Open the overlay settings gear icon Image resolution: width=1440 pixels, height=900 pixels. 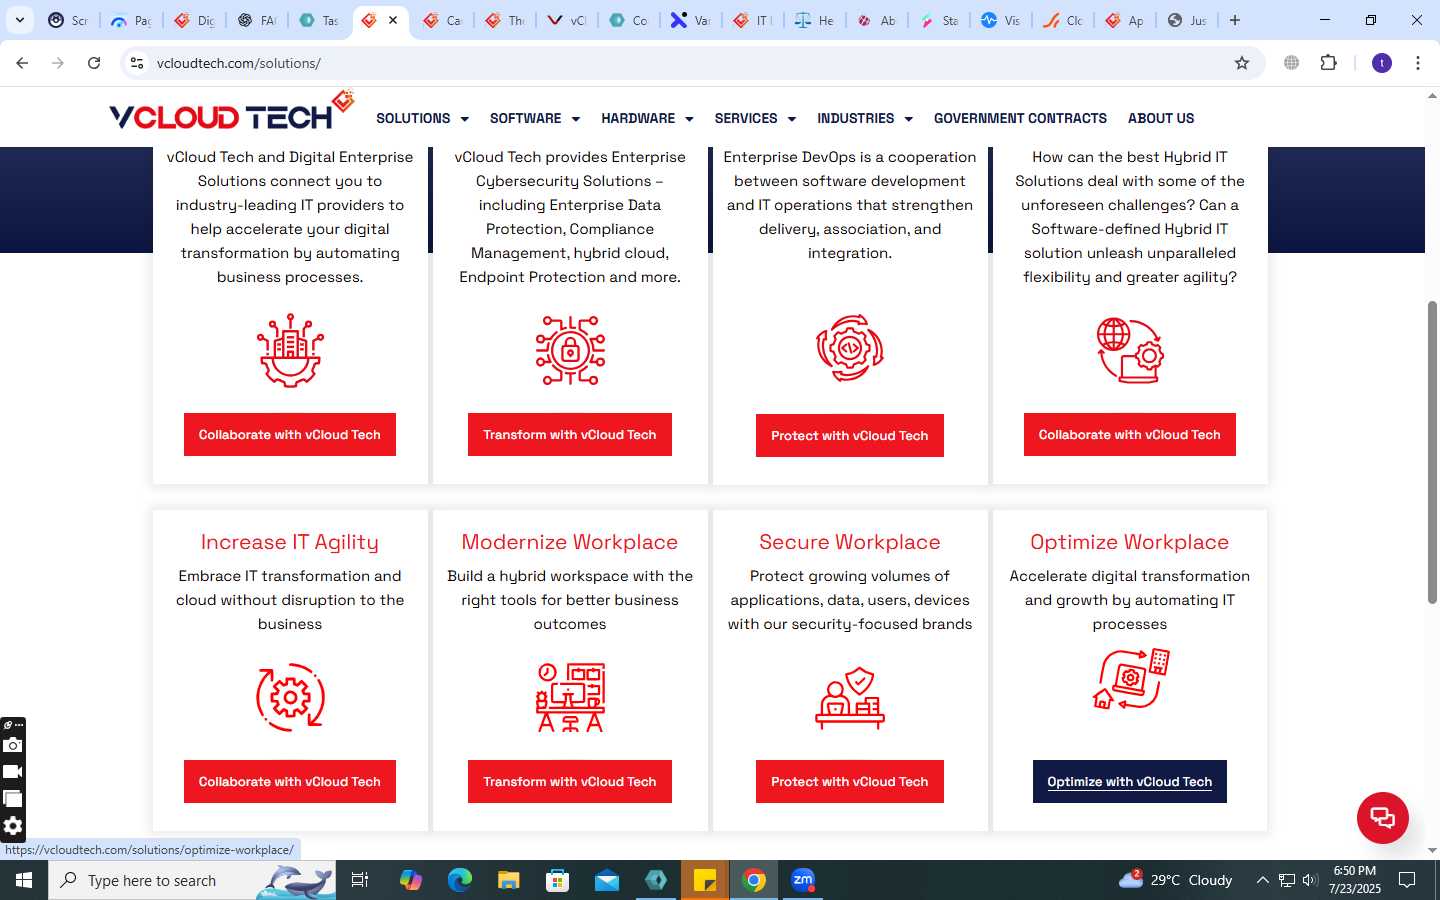[13, 826]
